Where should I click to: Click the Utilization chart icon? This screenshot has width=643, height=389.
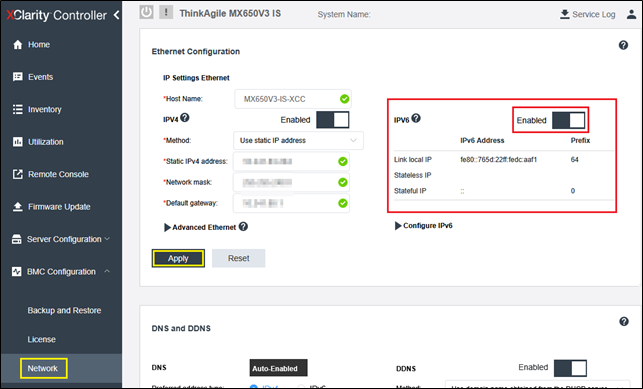18,142
